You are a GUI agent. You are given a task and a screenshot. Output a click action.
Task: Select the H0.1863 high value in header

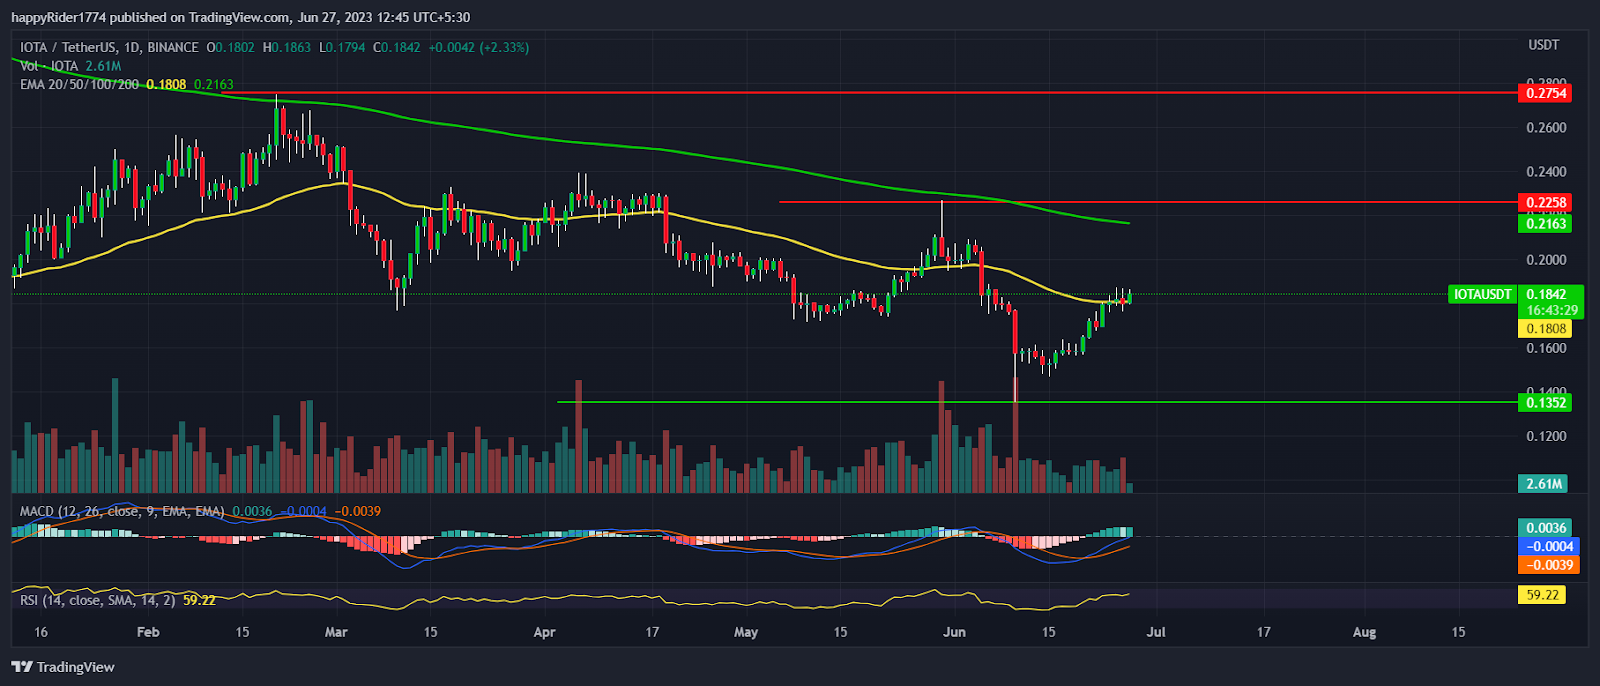(287, 47)
